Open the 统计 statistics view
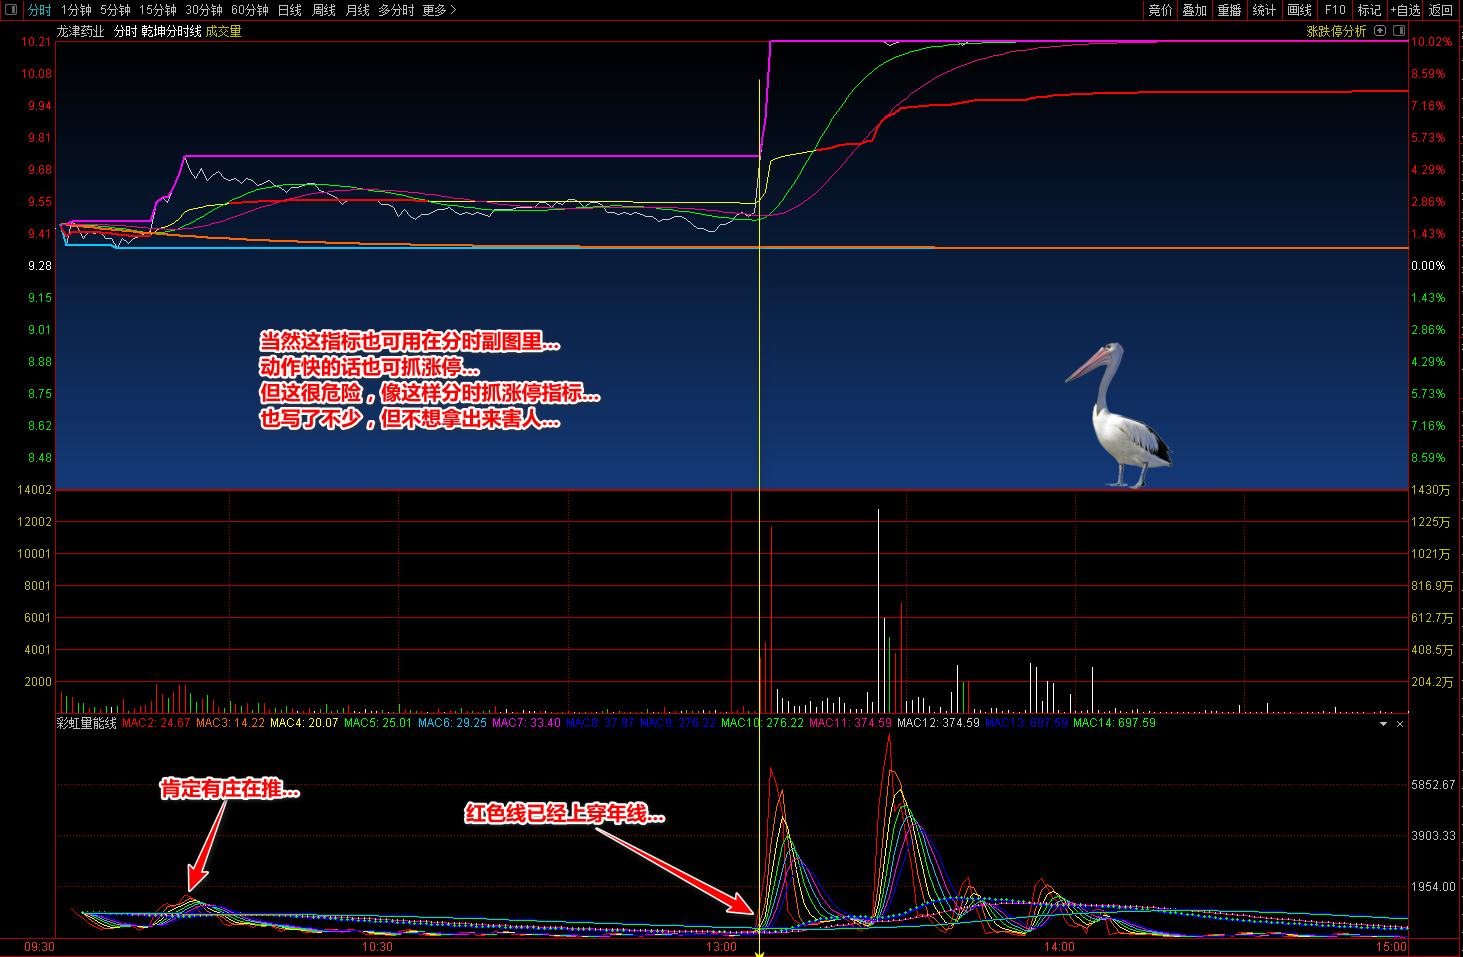 1264,10
